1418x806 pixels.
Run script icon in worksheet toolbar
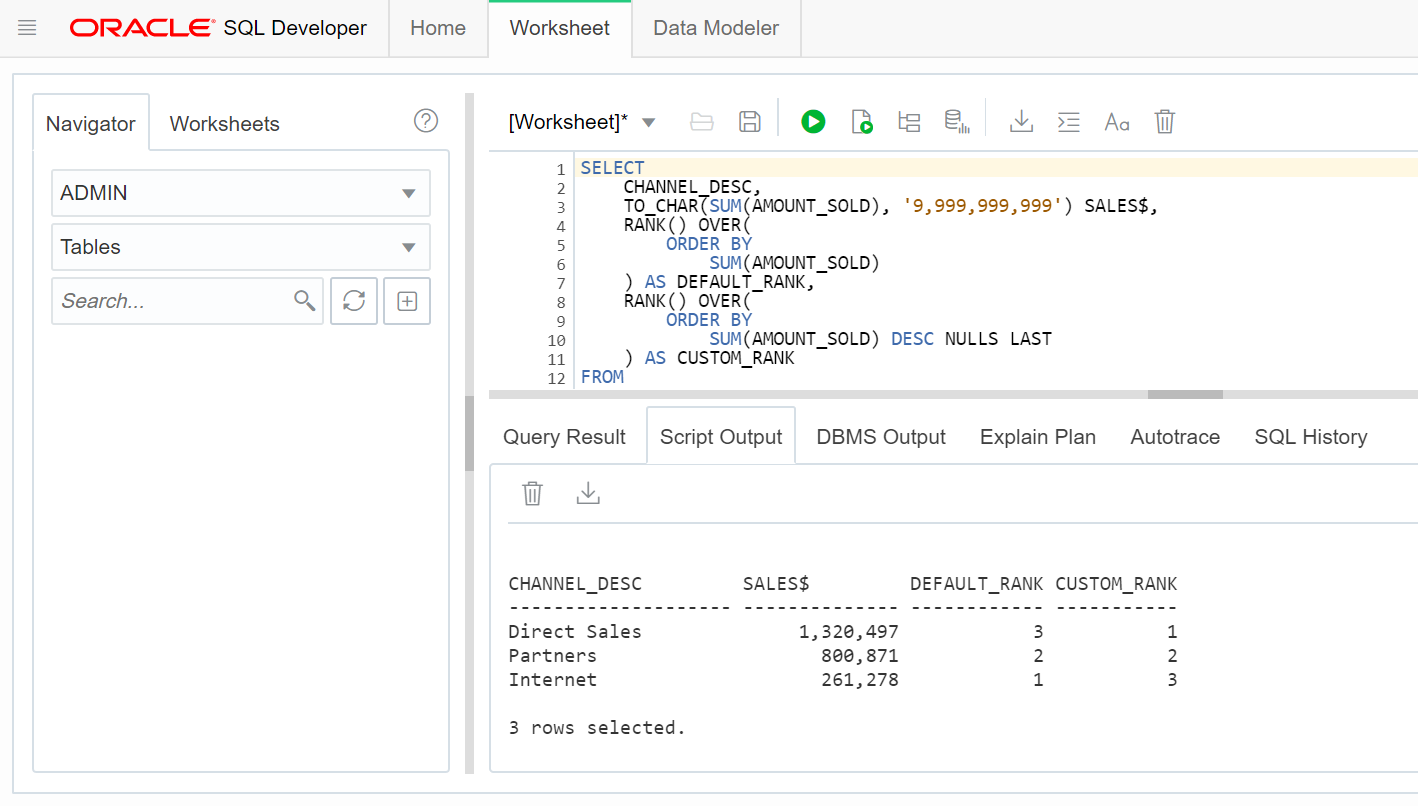862,122
